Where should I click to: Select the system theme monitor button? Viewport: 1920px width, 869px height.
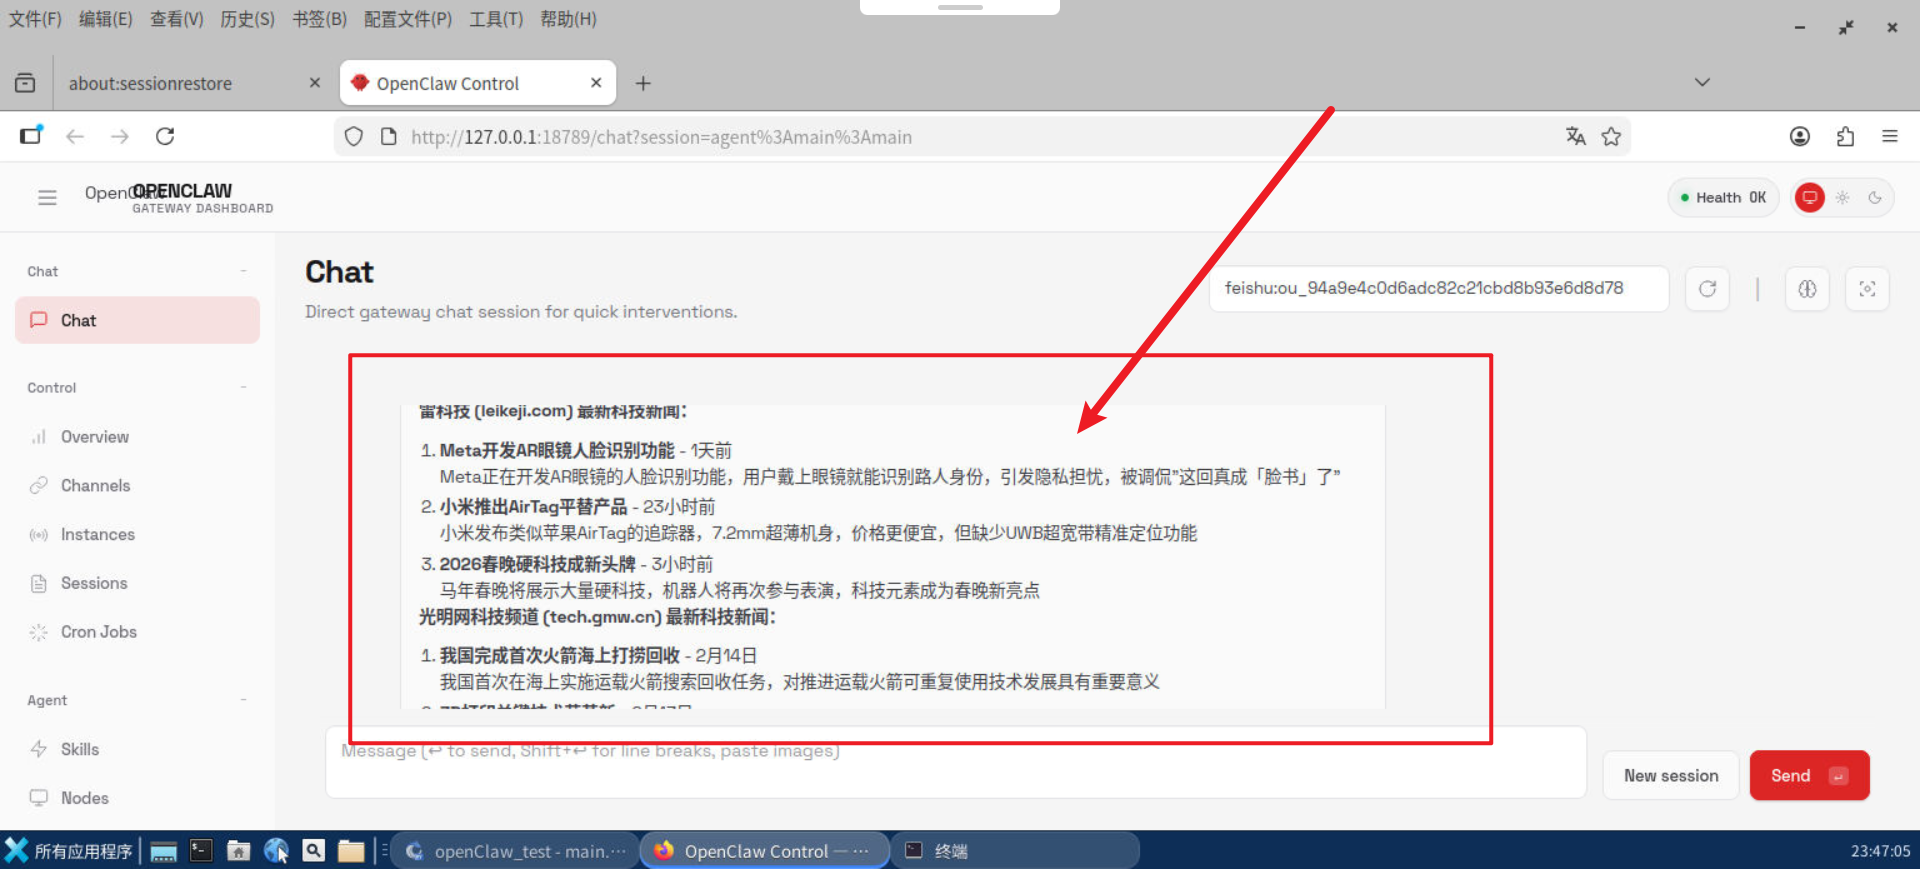pyautogui.click(x=1809, y=197)
